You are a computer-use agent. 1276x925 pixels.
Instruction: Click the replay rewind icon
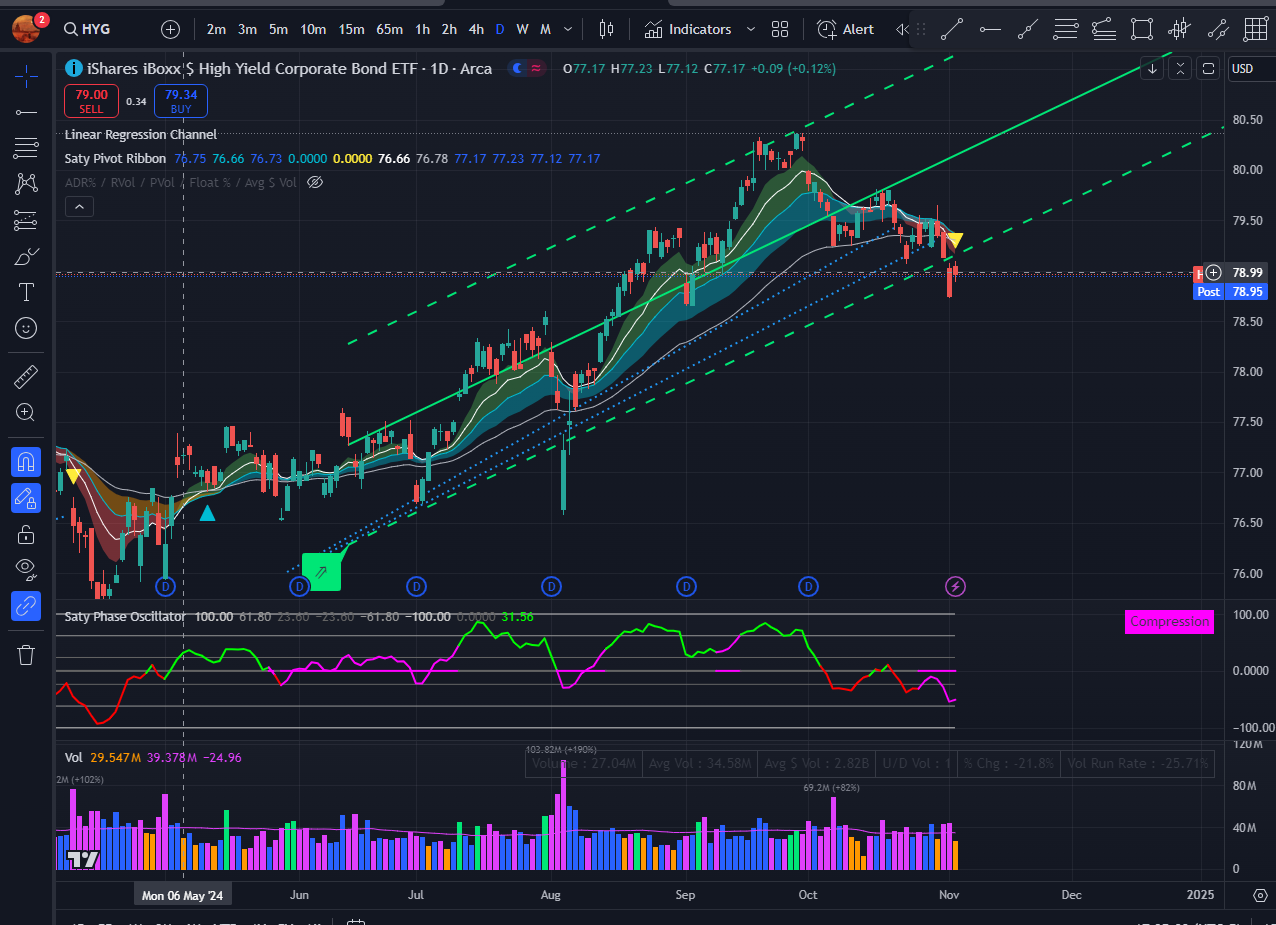pos(902,29)
